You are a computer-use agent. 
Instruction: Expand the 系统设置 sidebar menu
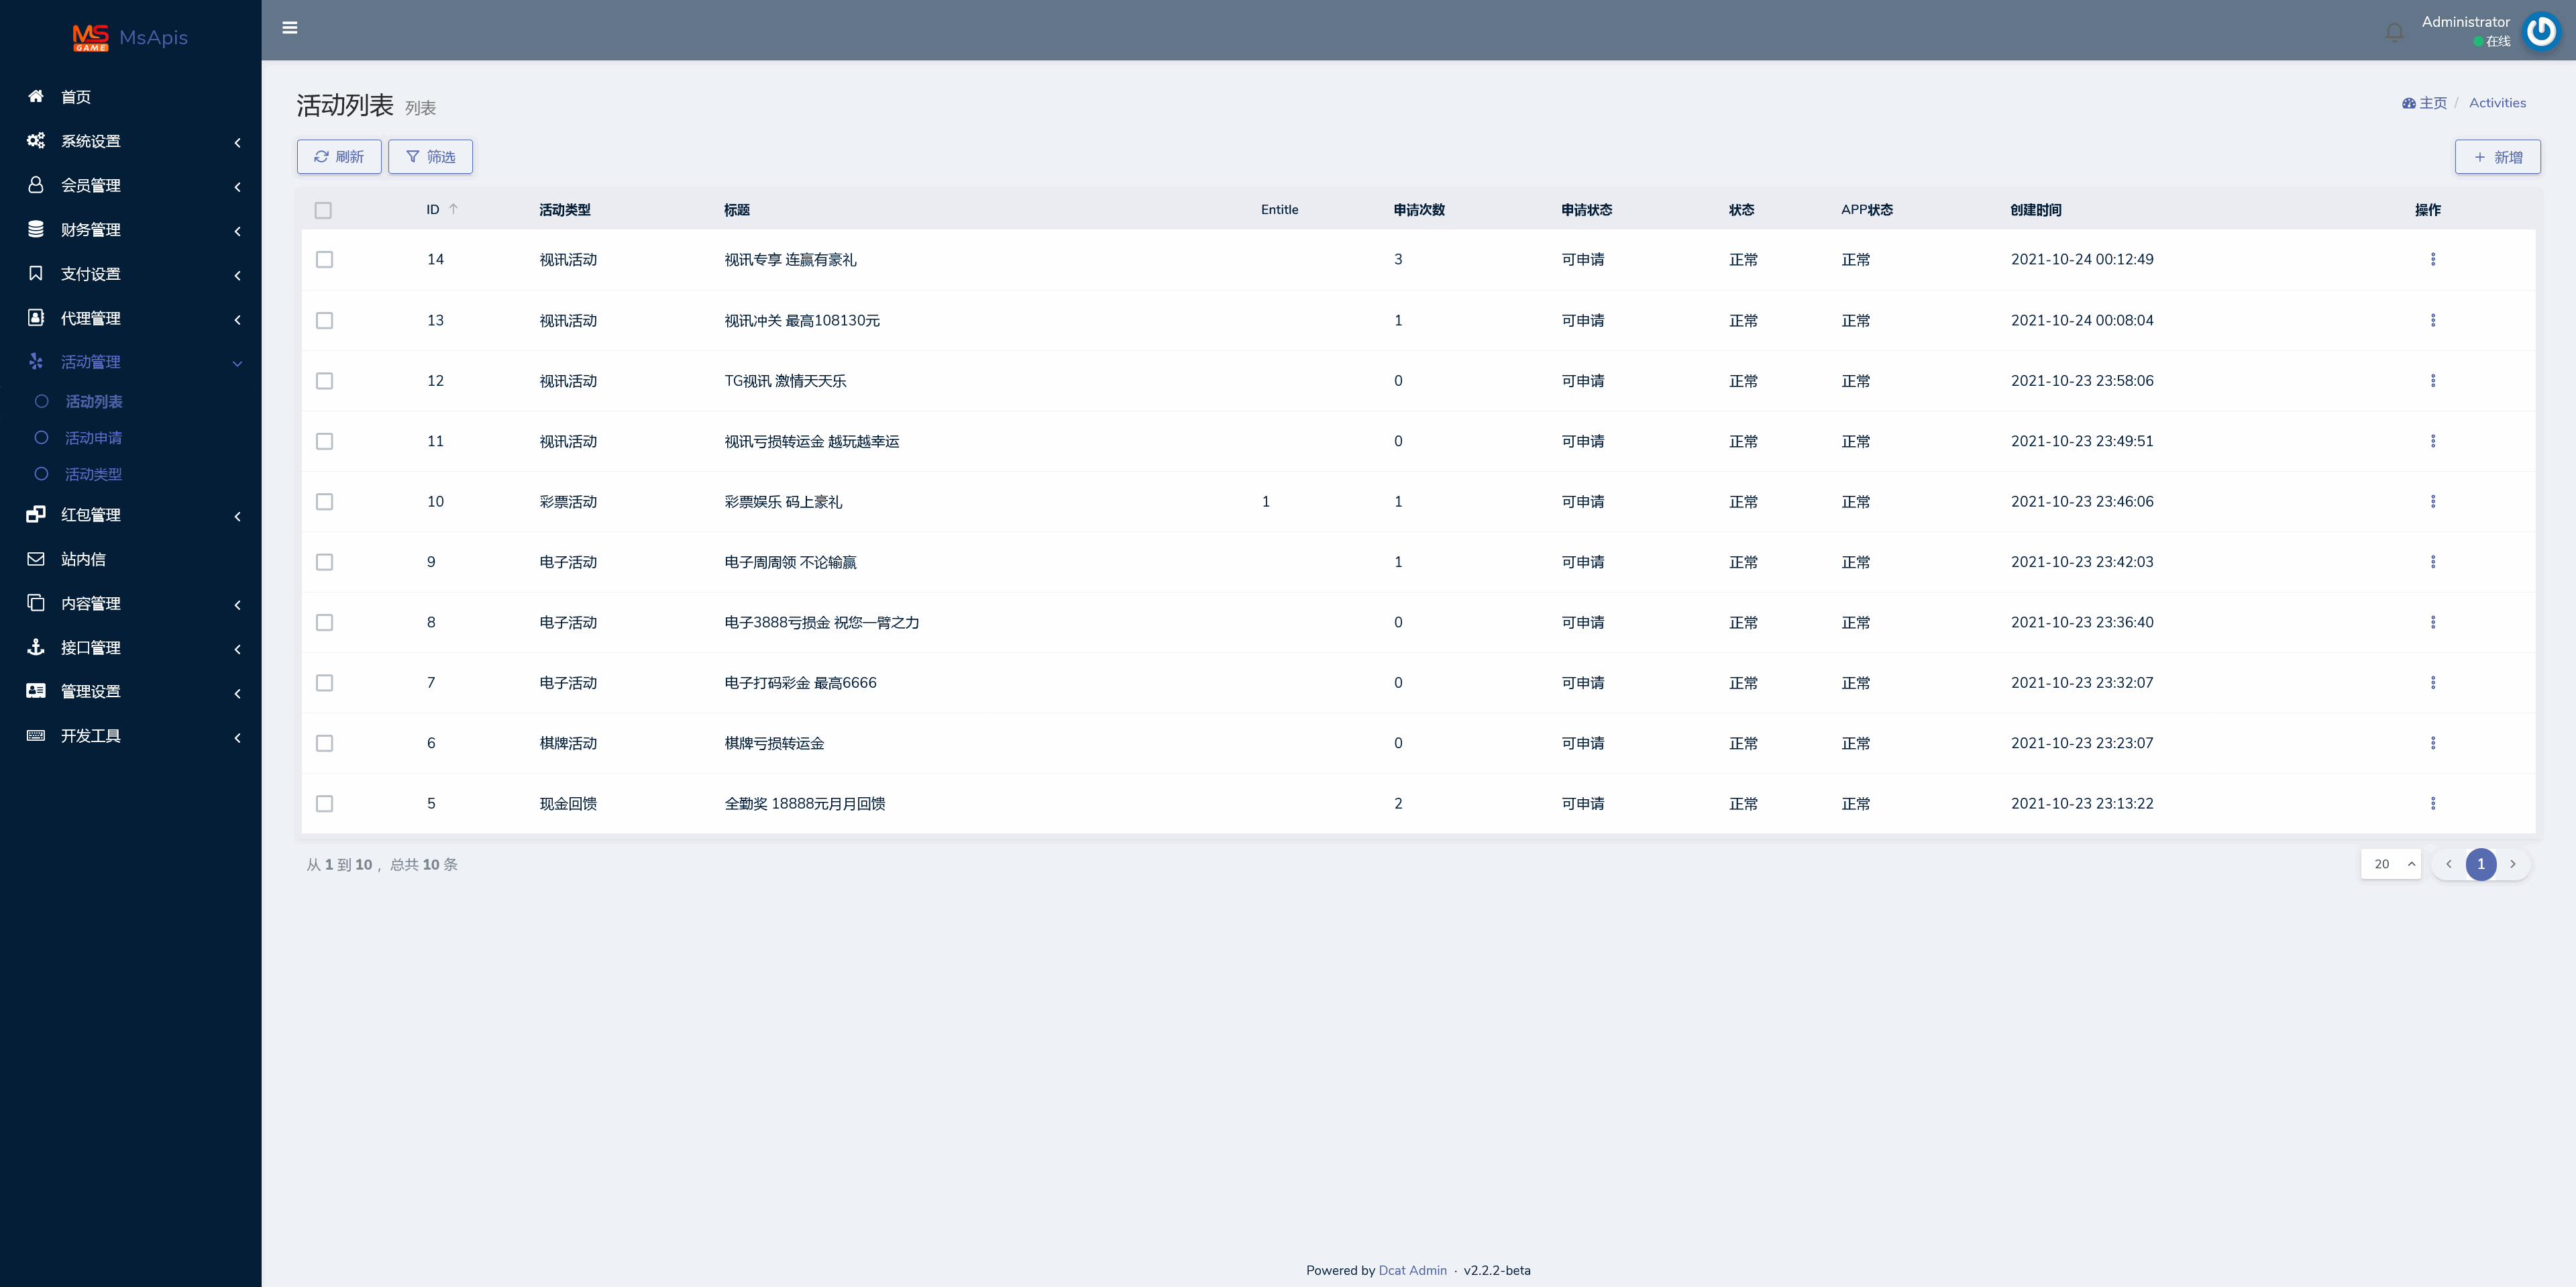coord(130,141)
